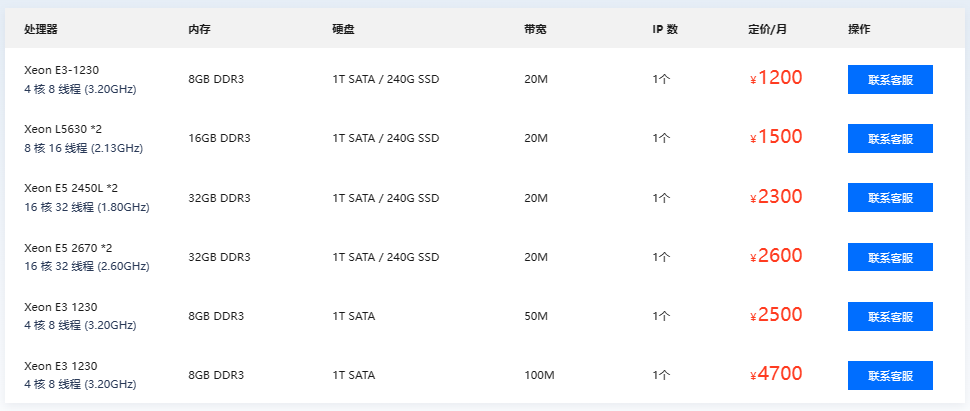
Task: Select the ¥2300 price text
Action: (776, 197)
